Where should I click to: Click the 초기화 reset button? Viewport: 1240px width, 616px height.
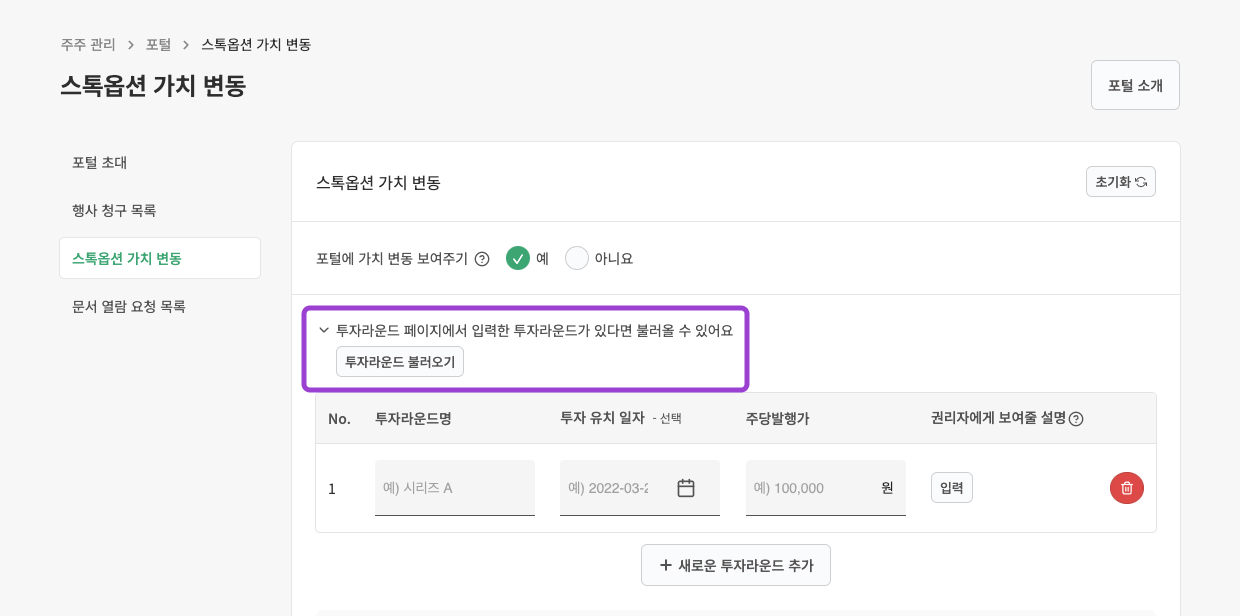[x=1120, y=182]
